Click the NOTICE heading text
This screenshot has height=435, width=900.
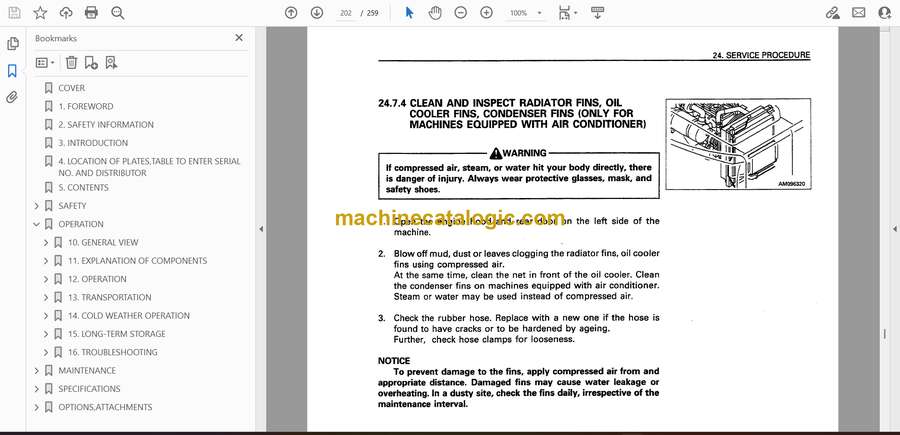[x=394, y=361]
